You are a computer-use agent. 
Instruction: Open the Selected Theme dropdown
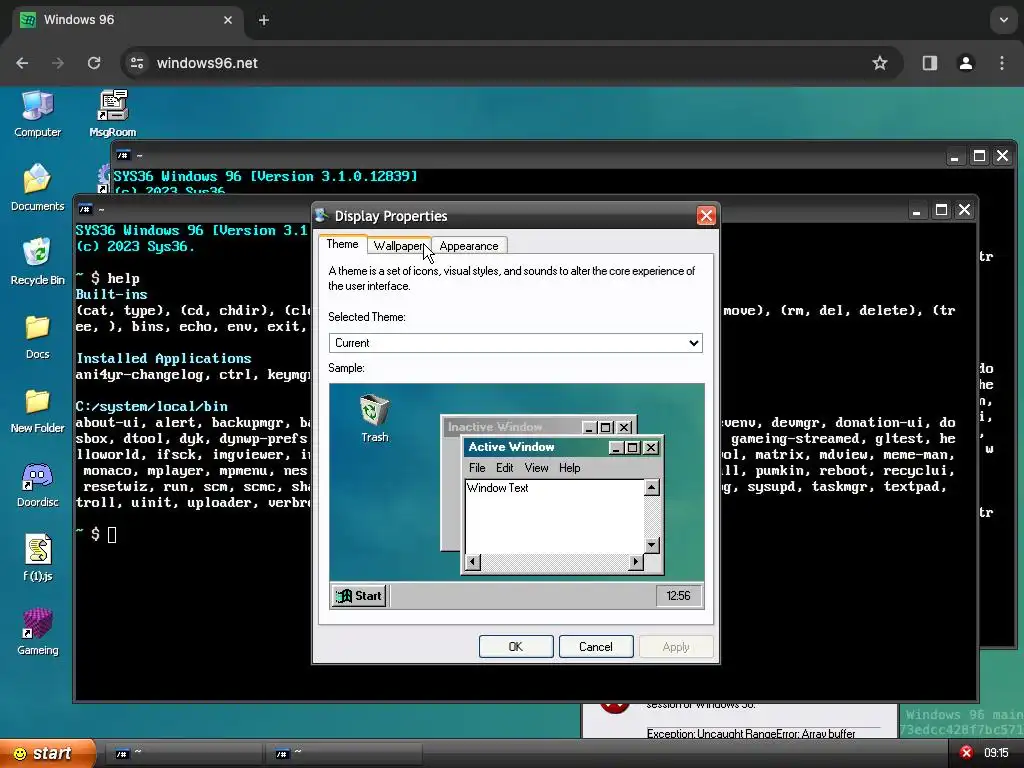(515, 343)
